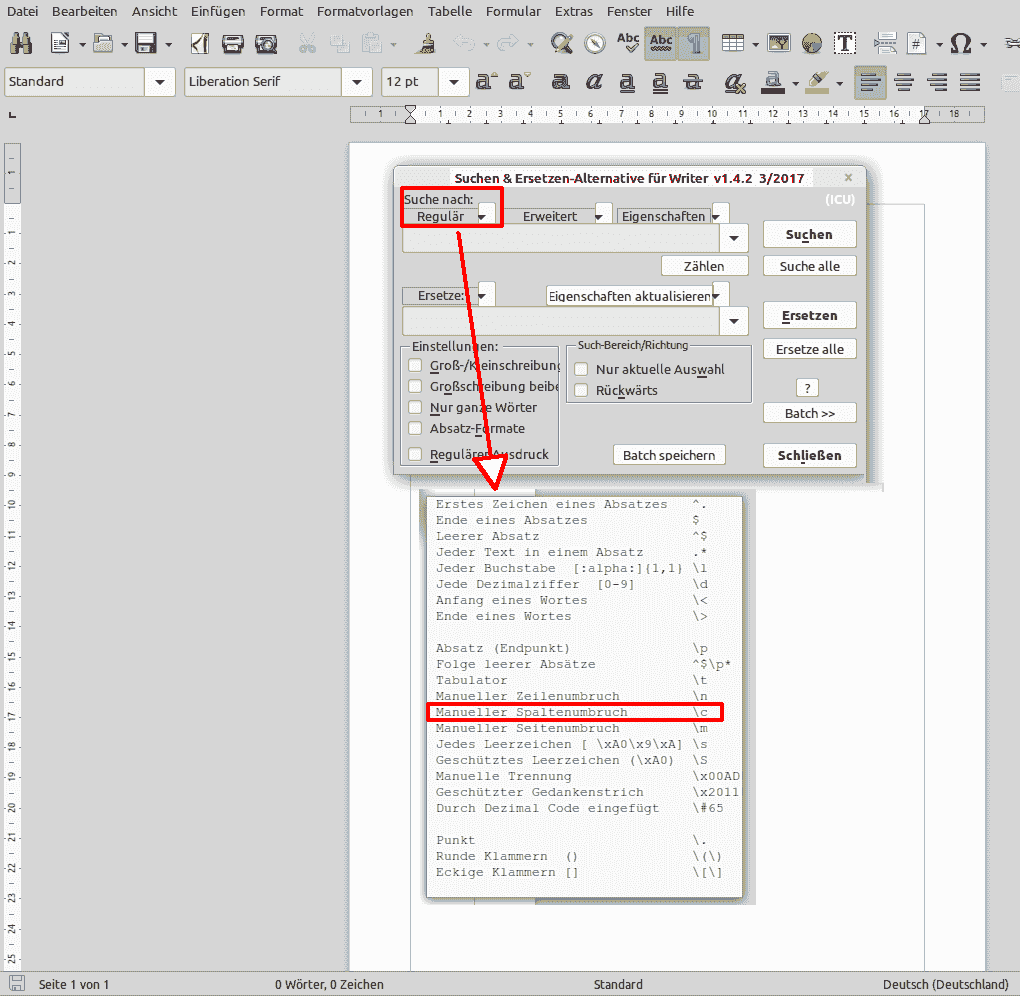Click the left indent marker on the ruler

(x=410, y=115)
